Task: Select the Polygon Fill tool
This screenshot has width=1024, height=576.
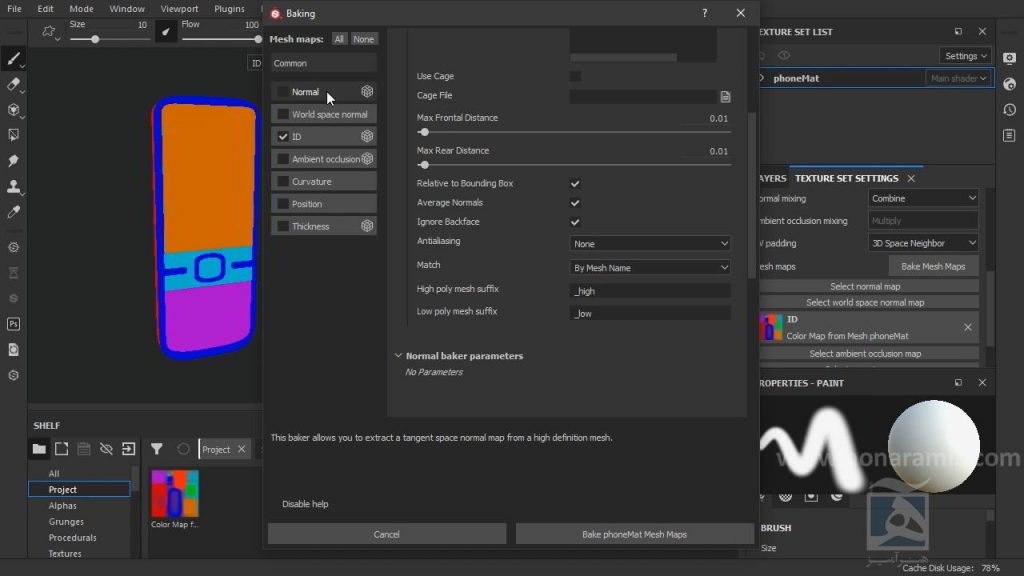Action: (14, 135)
